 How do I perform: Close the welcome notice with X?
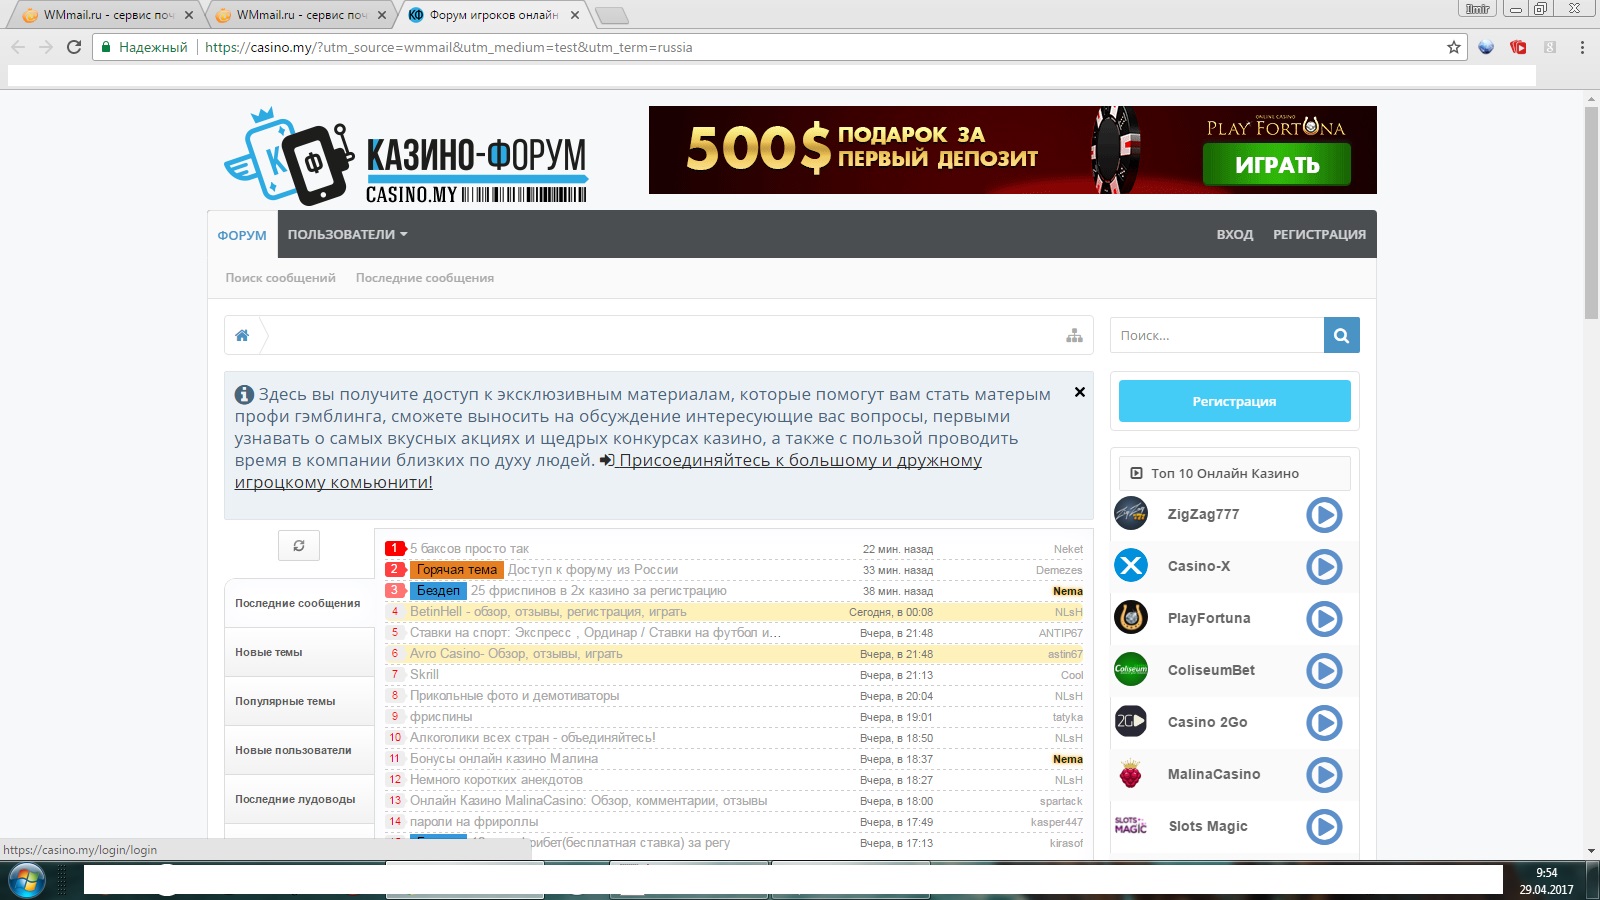tap(1080, 392)
